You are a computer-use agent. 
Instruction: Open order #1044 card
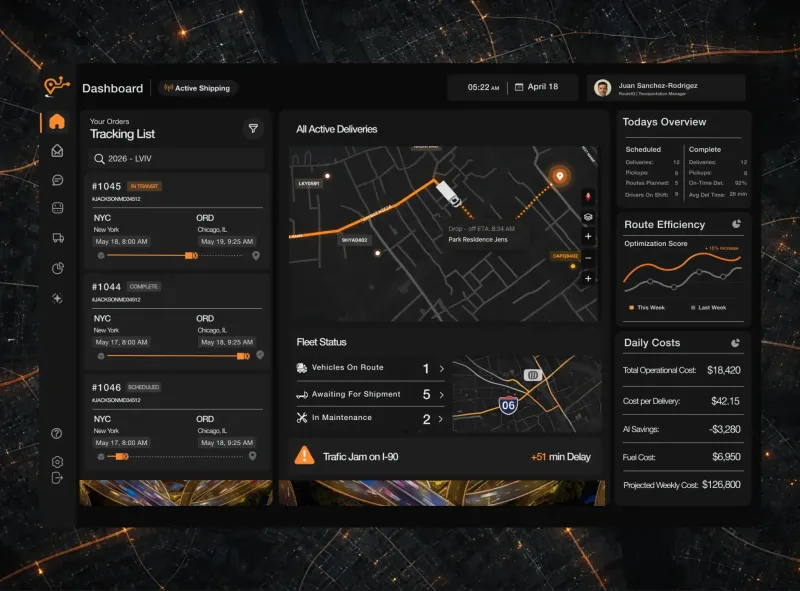(177, 322)
